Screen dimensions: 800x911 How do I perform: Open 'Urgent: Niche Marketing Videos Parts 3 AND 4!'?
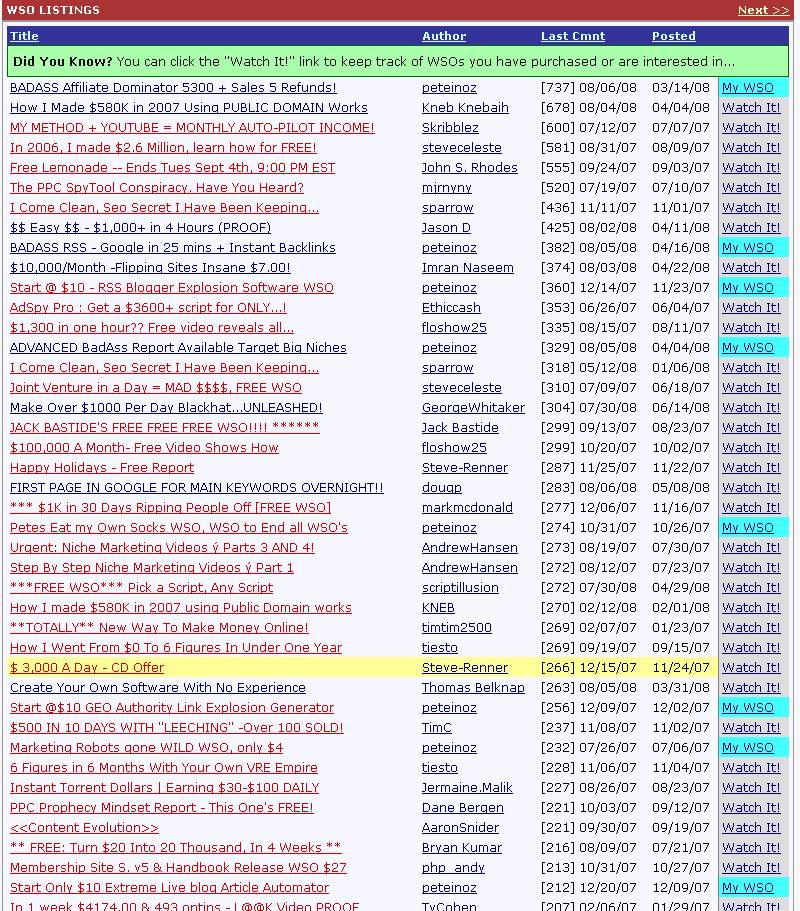pyautogui.click(x=162, y=548)
